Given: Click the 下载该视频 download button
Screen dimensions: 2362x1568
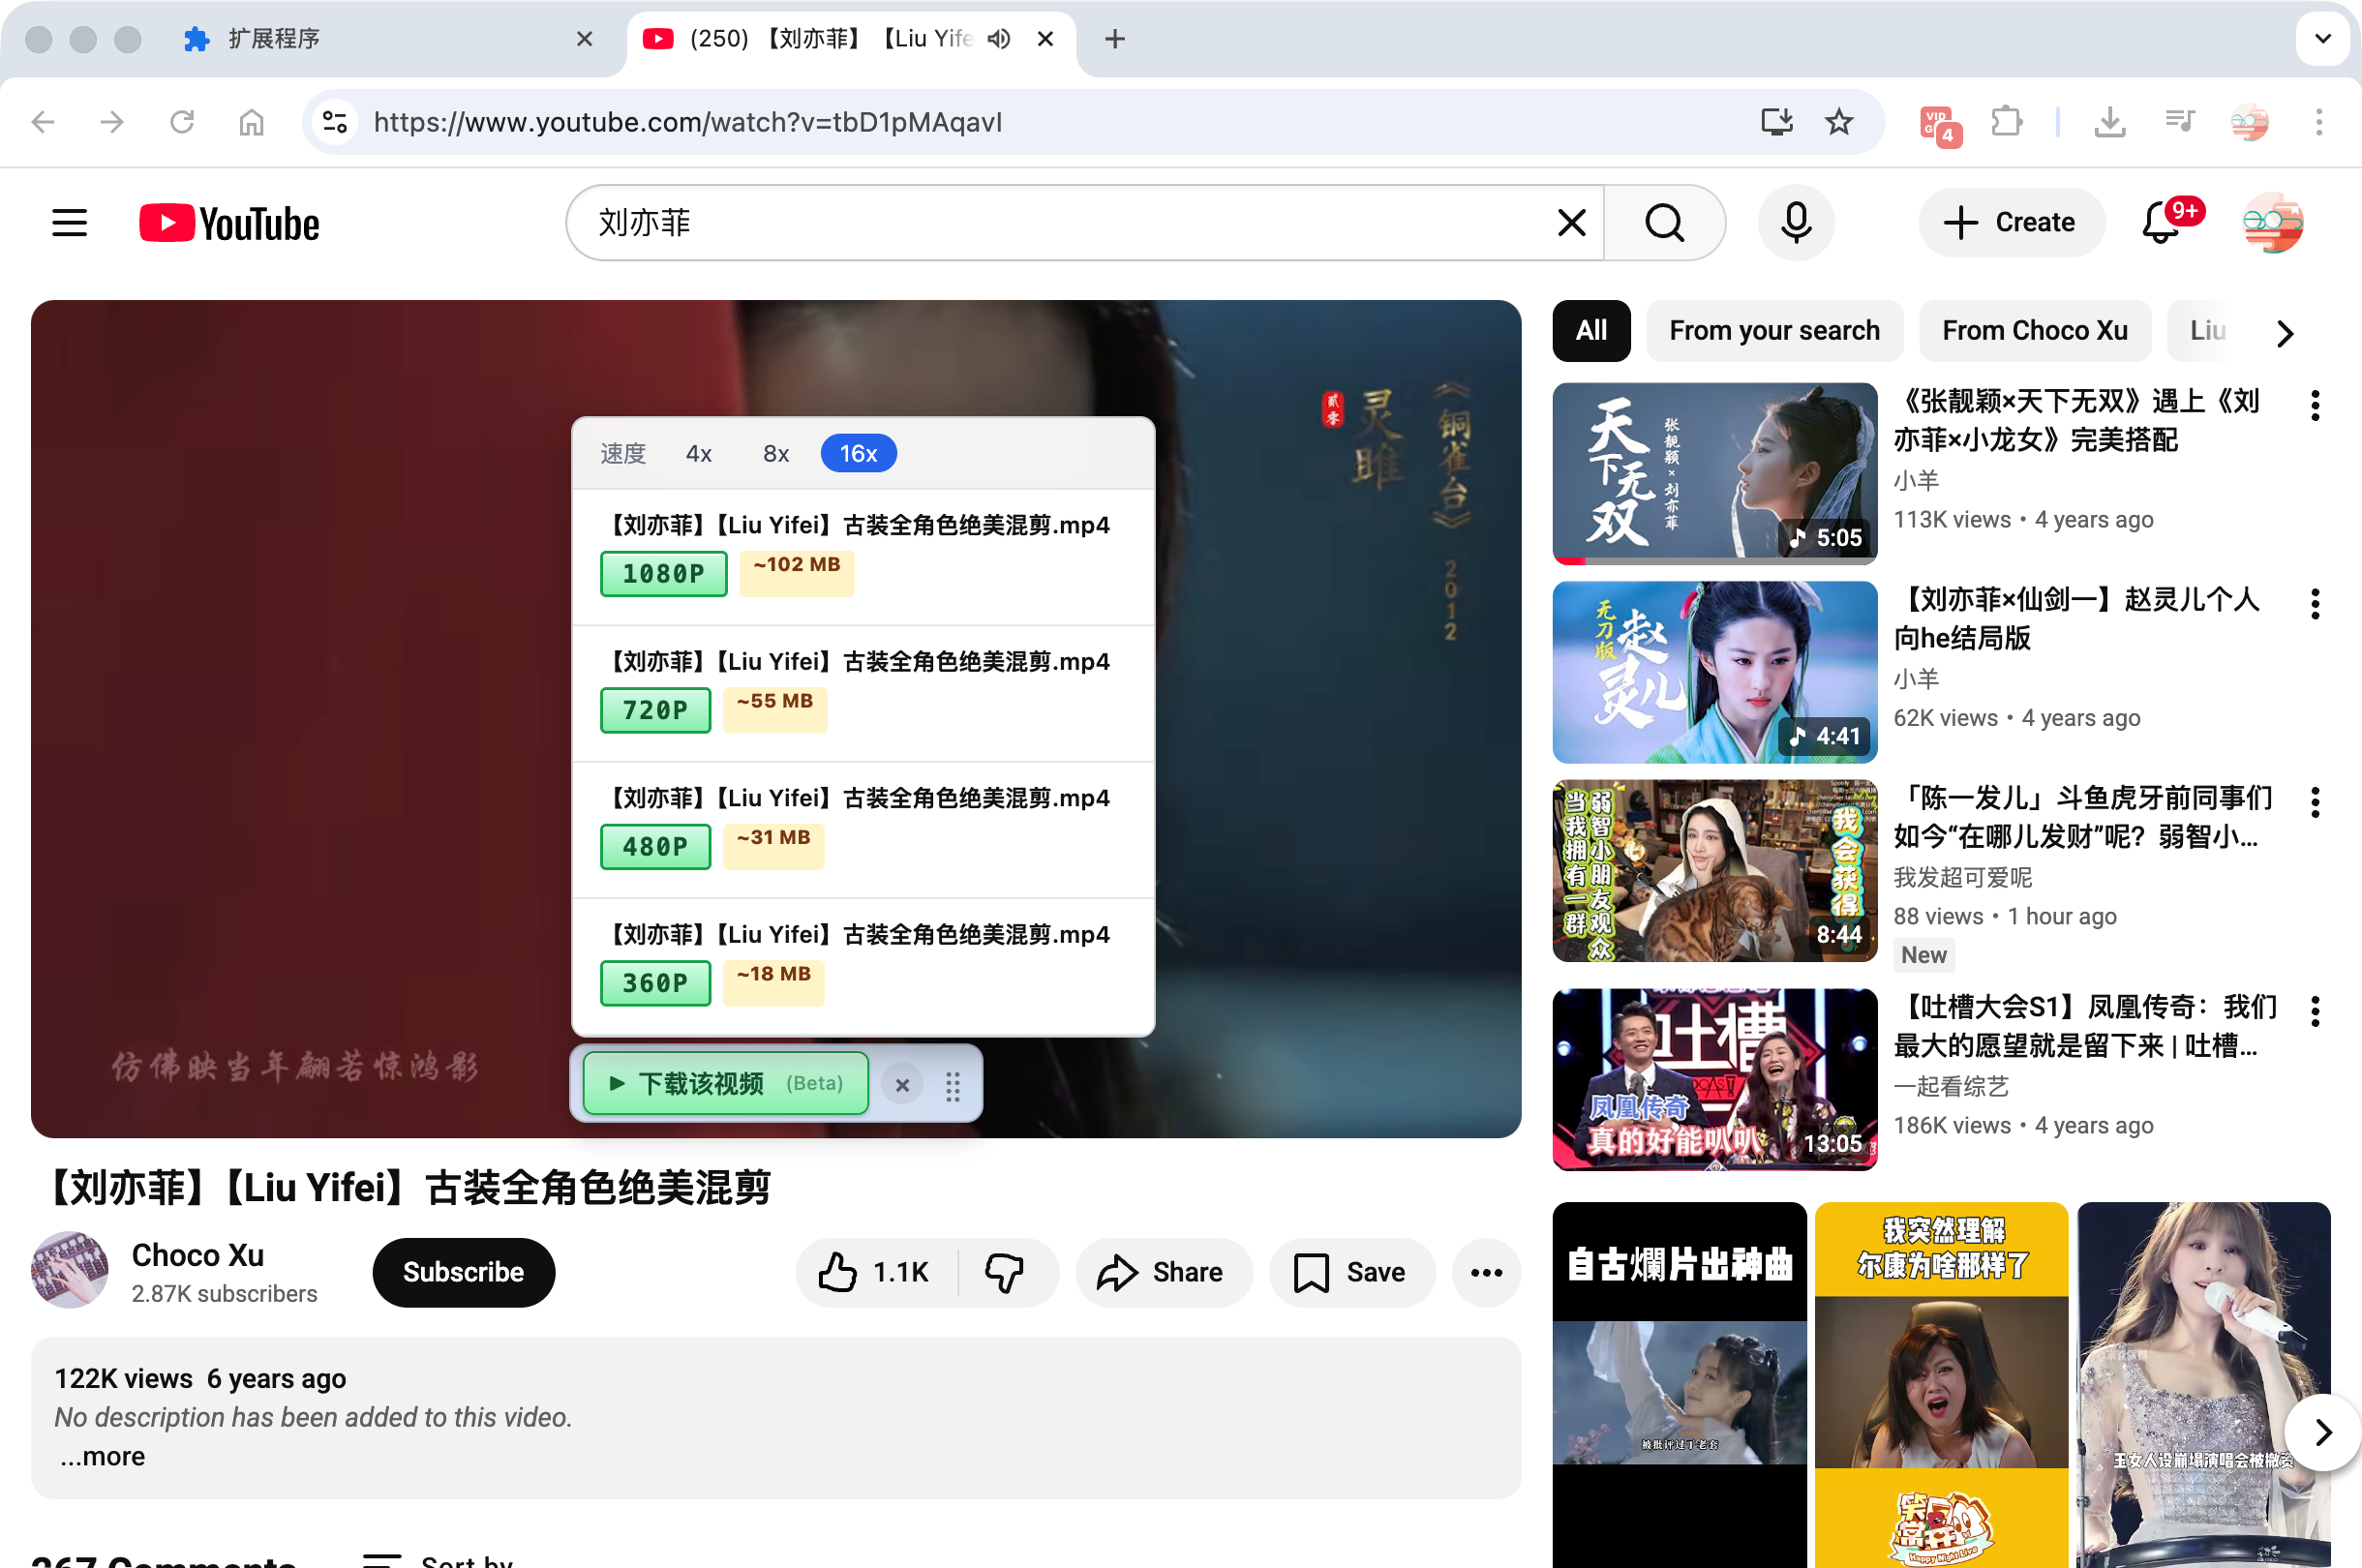Looking at the screenshot, I should (x=726, y=1084).
